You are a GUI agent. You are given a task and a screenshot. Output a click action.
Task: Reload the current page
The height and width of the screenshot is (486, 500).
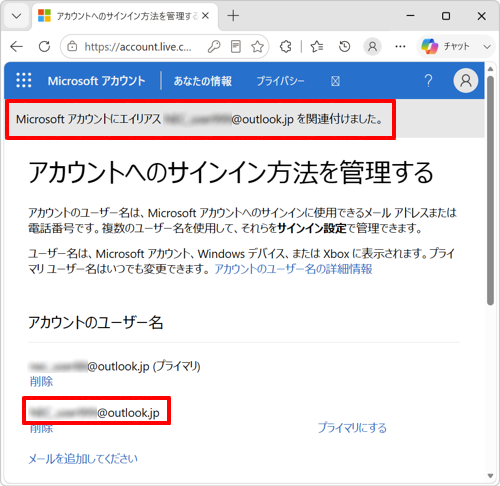pos(44,47)
